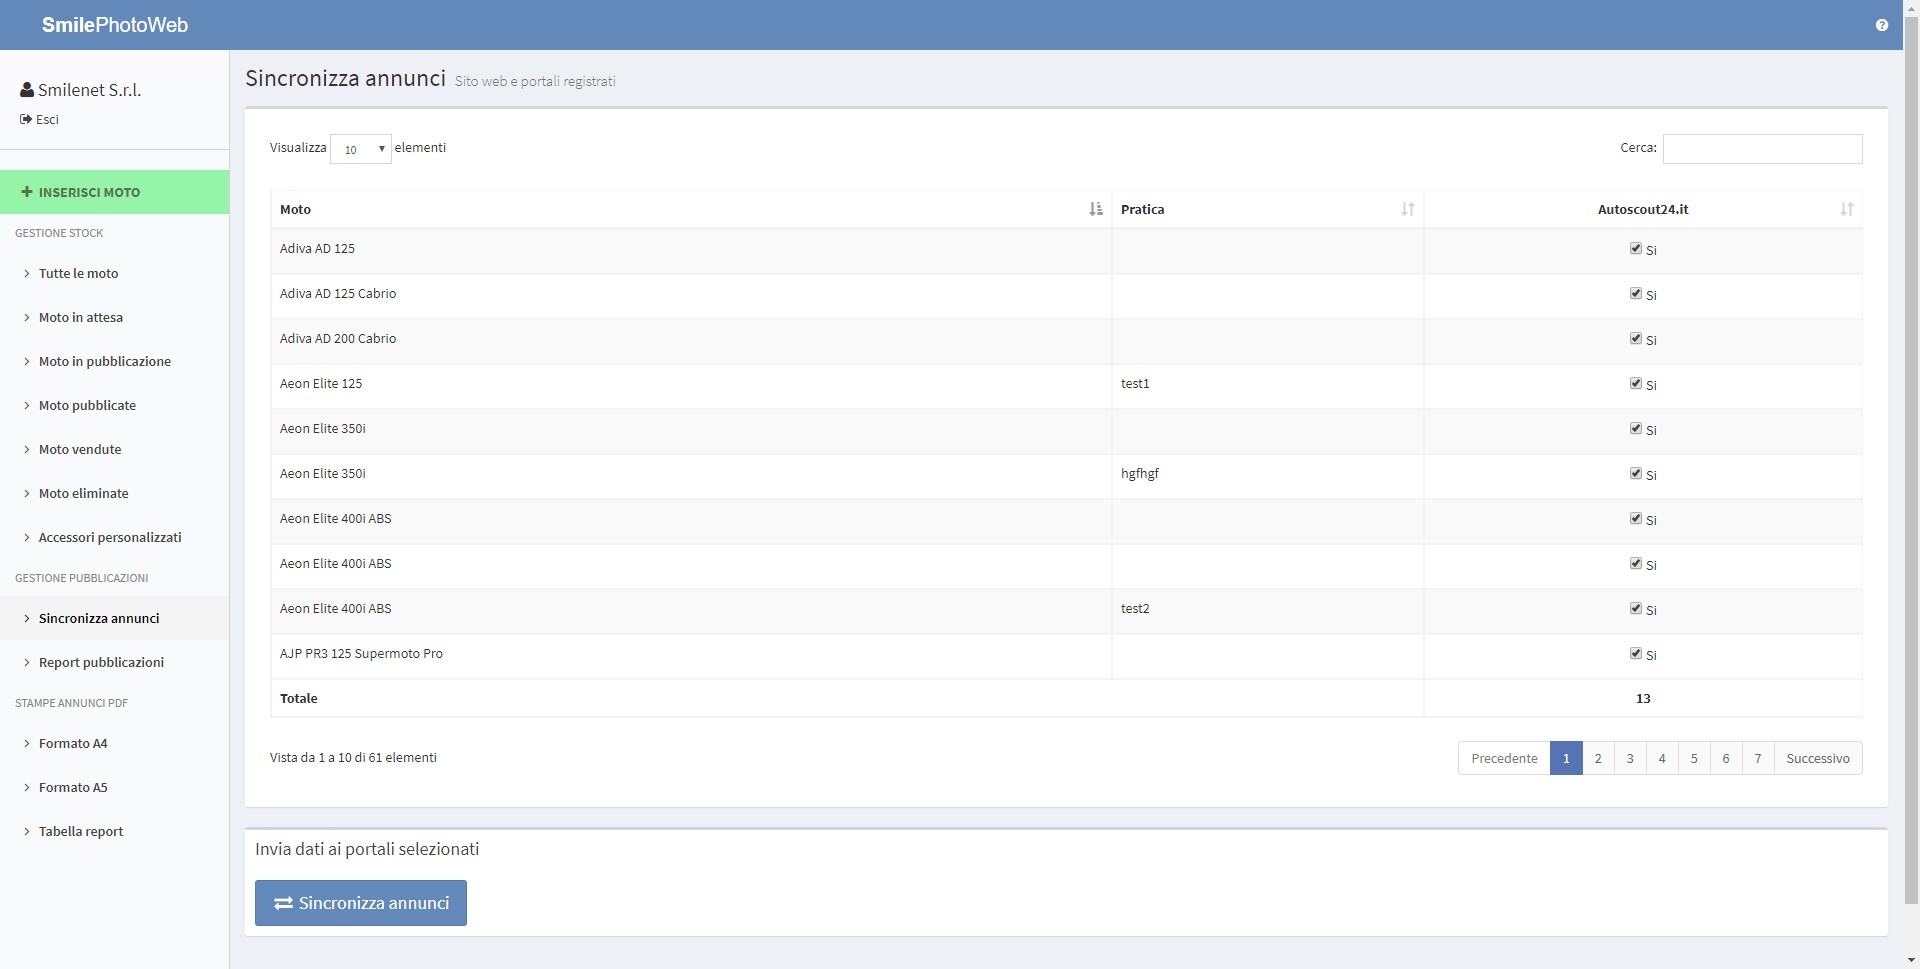Expand Moto eliminate chevron
1920x969 pixels.
click(x=27, y=493)
